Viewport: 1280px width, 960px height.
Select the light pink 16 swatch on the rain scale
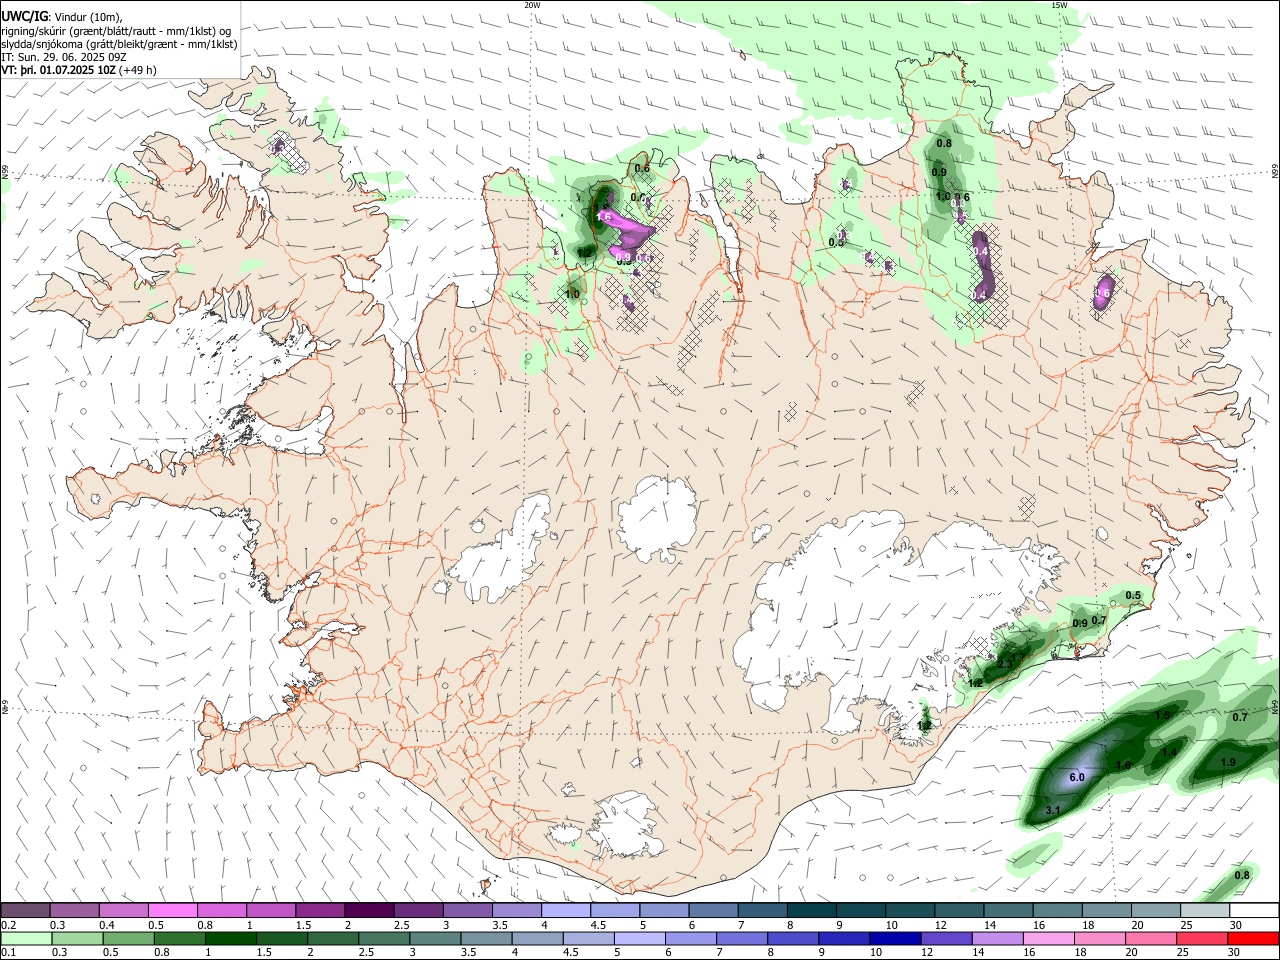coord(1049,939)
